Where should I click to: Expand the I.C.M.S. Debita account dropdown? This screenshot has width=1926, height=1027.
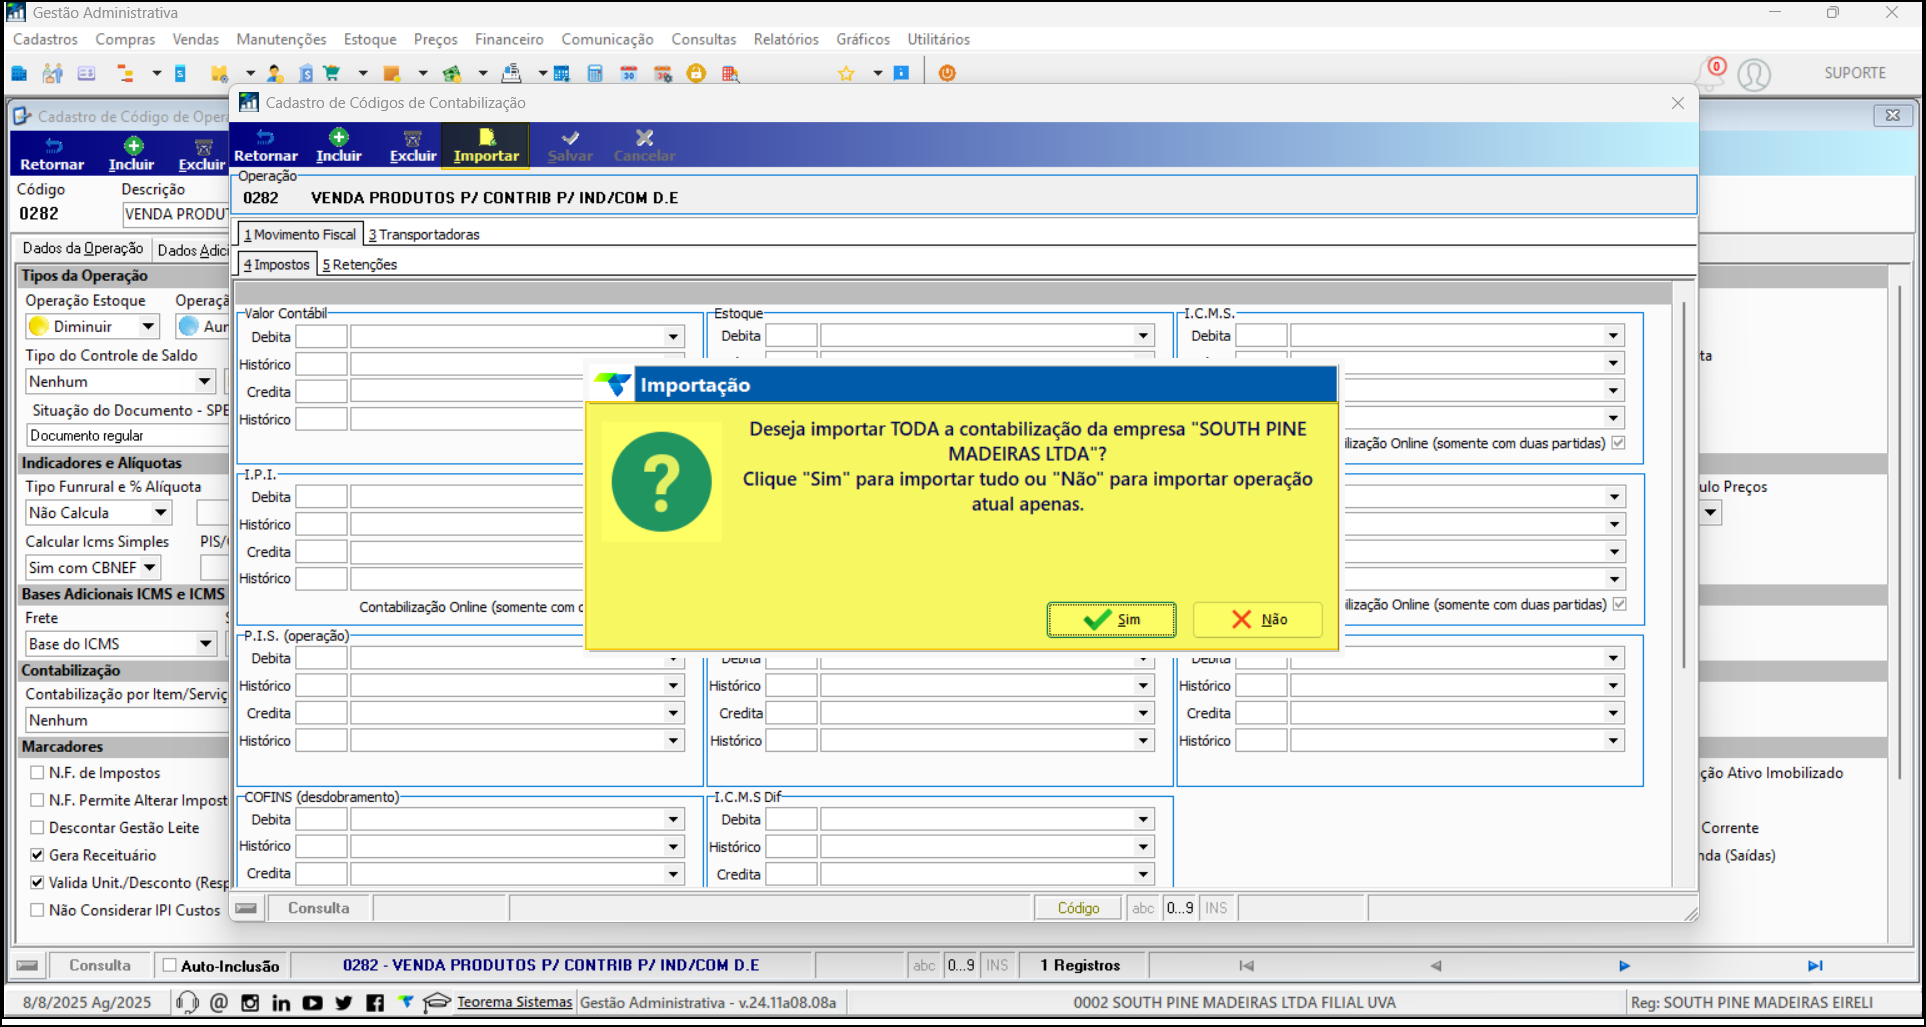[x=1613, y=336]
